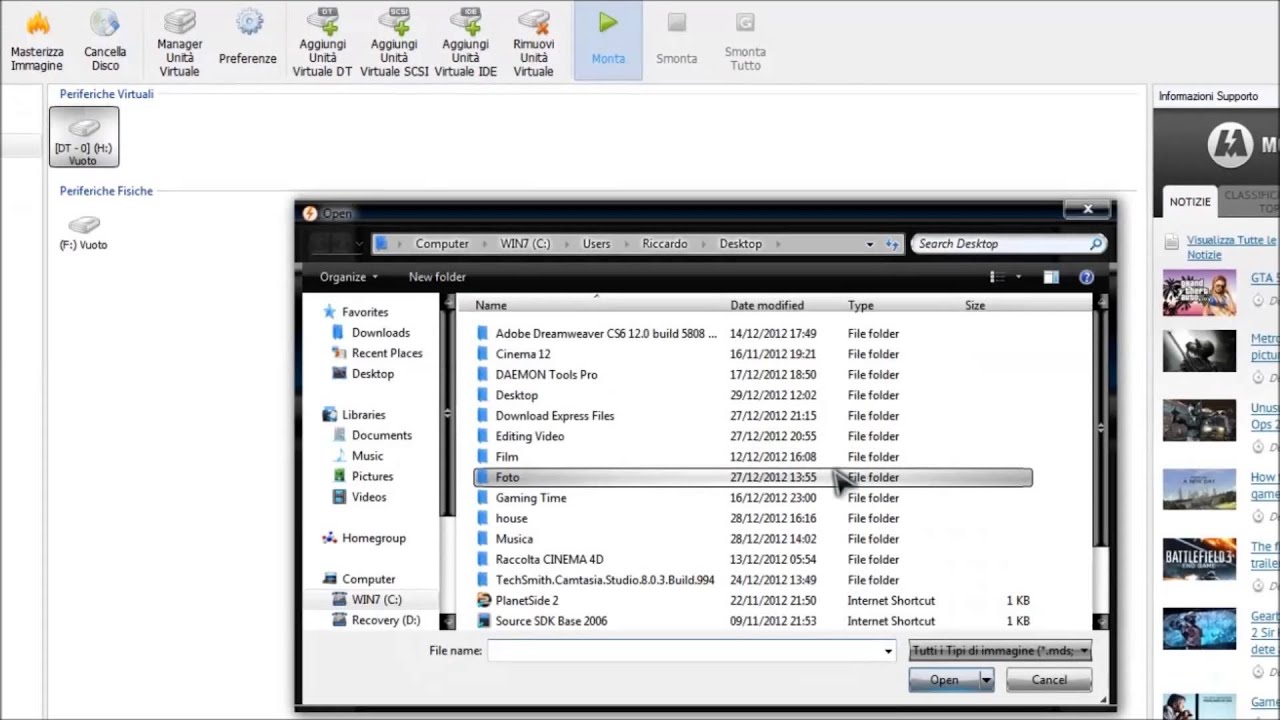This screenshot has width=1280, height=720.
Task: Select WIN7 (C:) drive in sidebar
Action: click(367, 599)
